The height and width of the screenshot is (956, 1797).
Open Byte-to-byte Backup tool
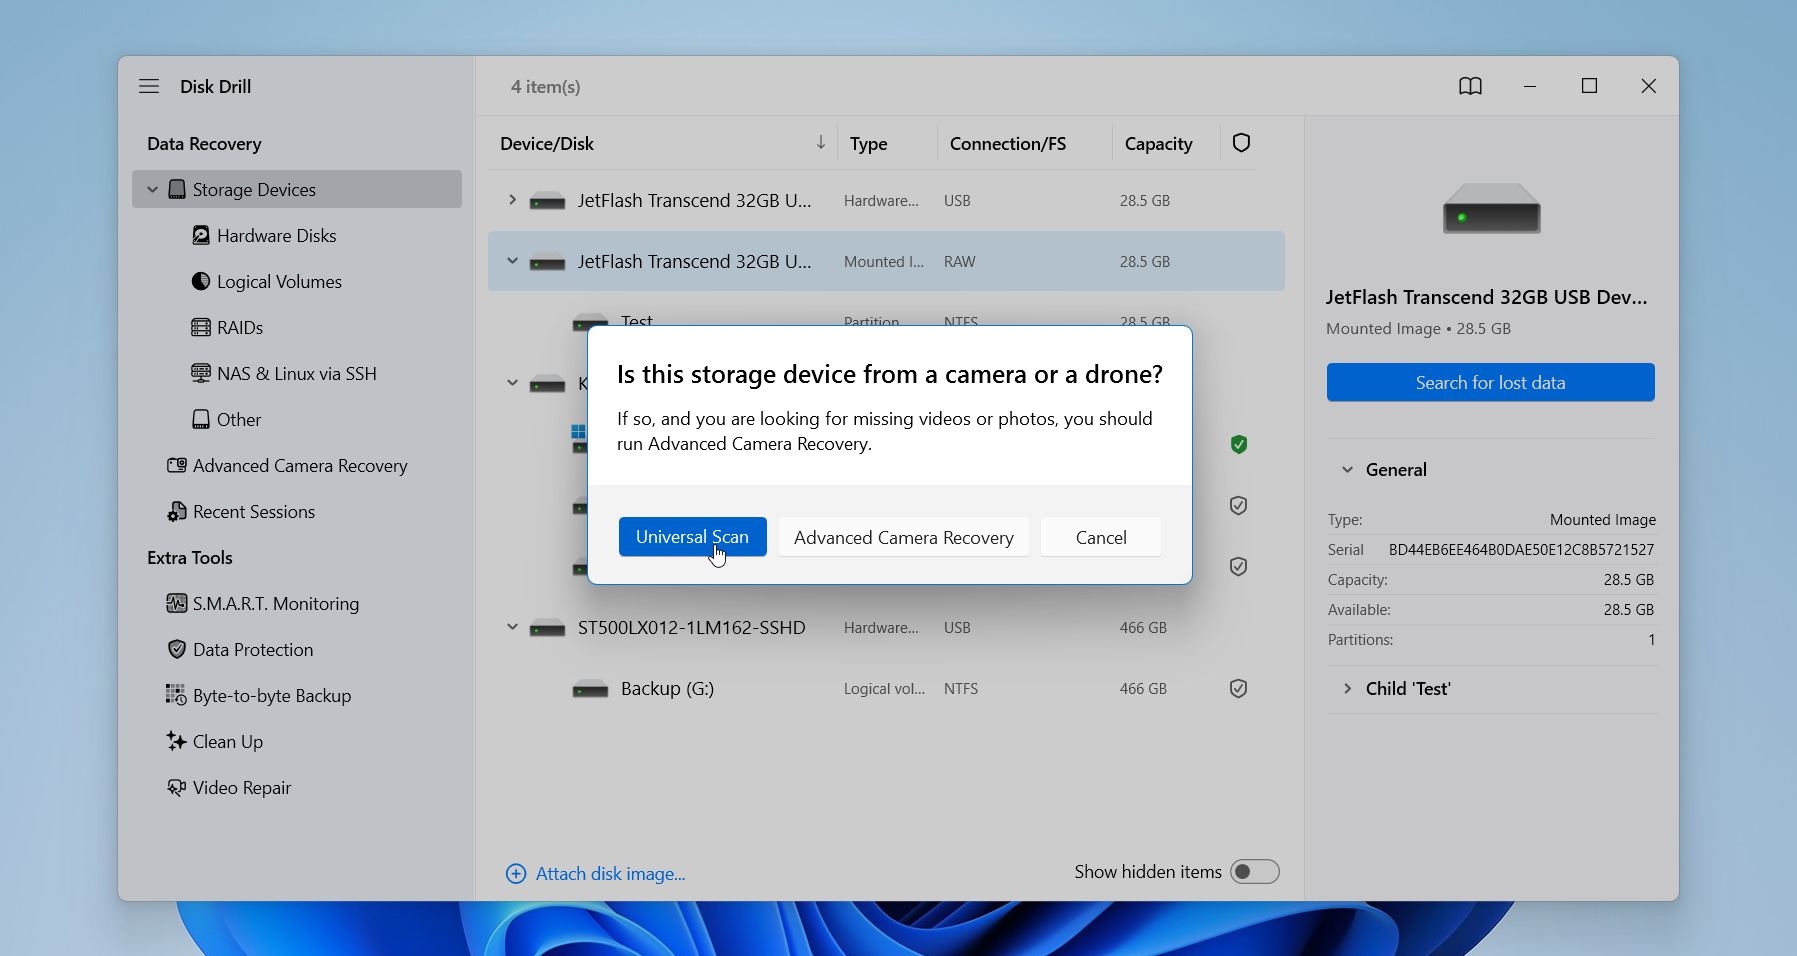[259, 696]
